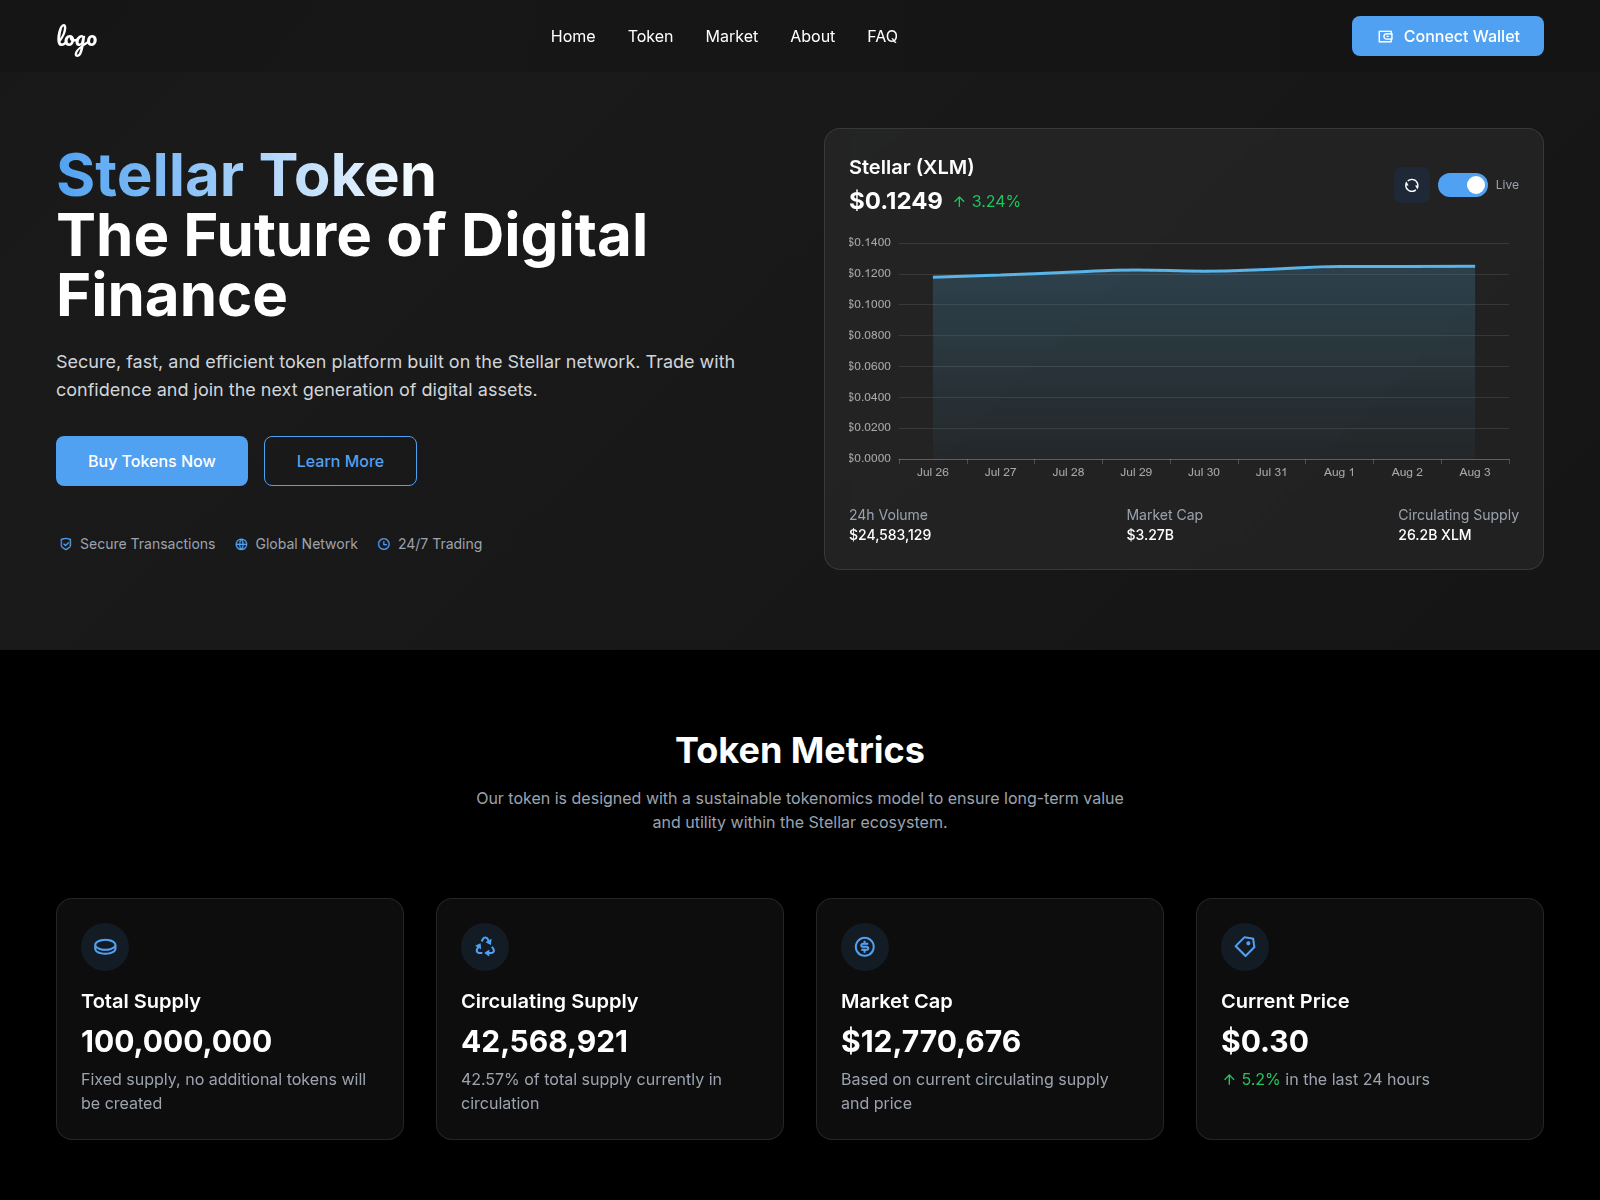The width and height of the screenshot is (1600, 1200).
Task: Click the Circulating Supply value 26.2B XLM
Action: tap(1435, 535)
